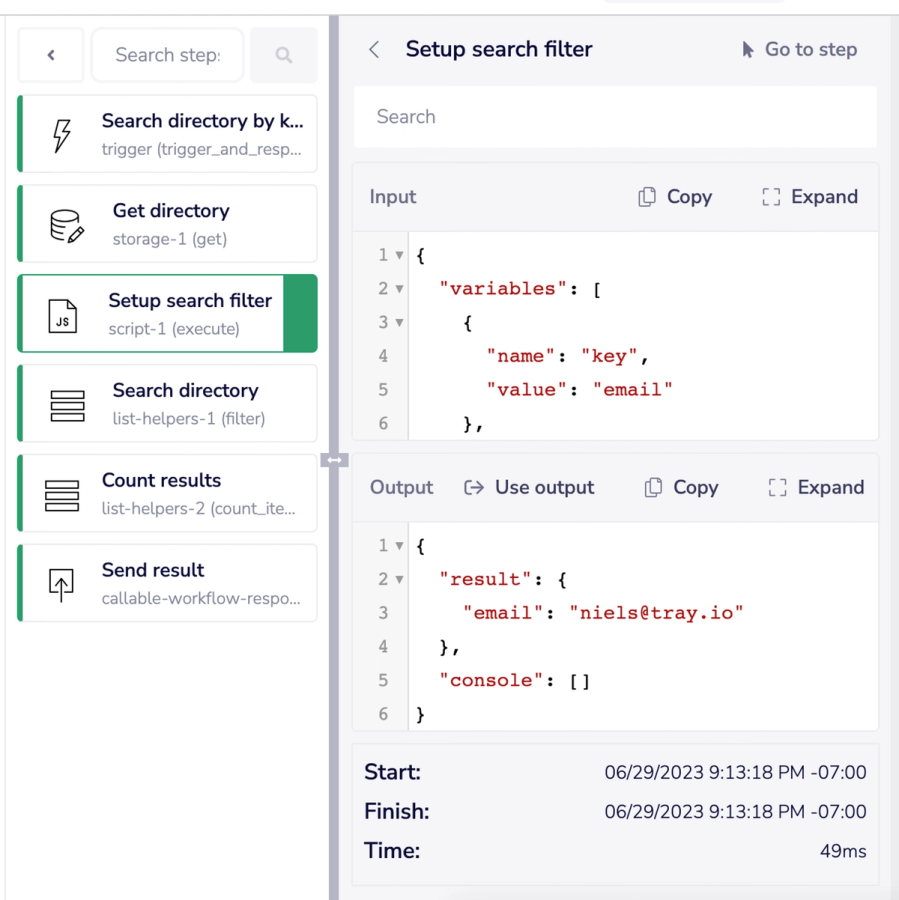Collapse the "variables" array fold on Input line 2
Screen dimensions: 899x900
pyautogui.click(x=399, y=289)
